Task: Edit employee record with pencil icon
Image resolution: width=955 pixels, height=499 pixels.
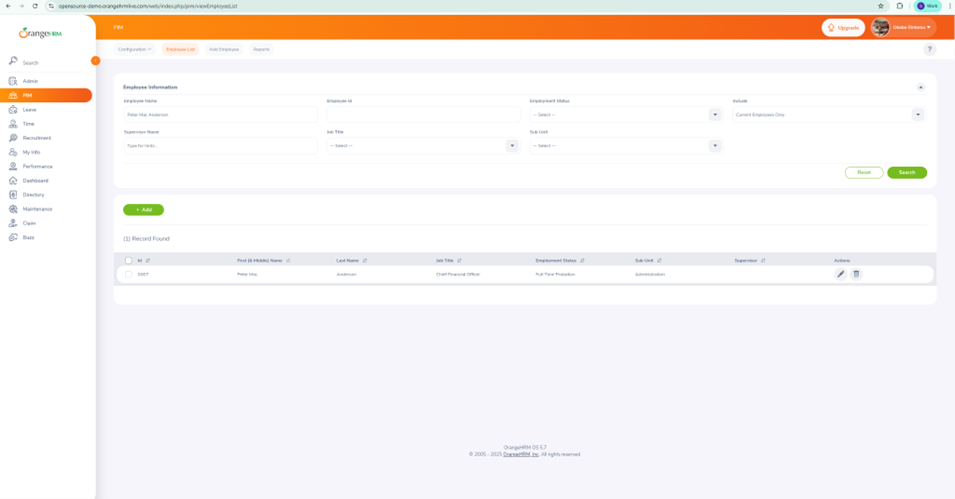Action: click(840, 274)
